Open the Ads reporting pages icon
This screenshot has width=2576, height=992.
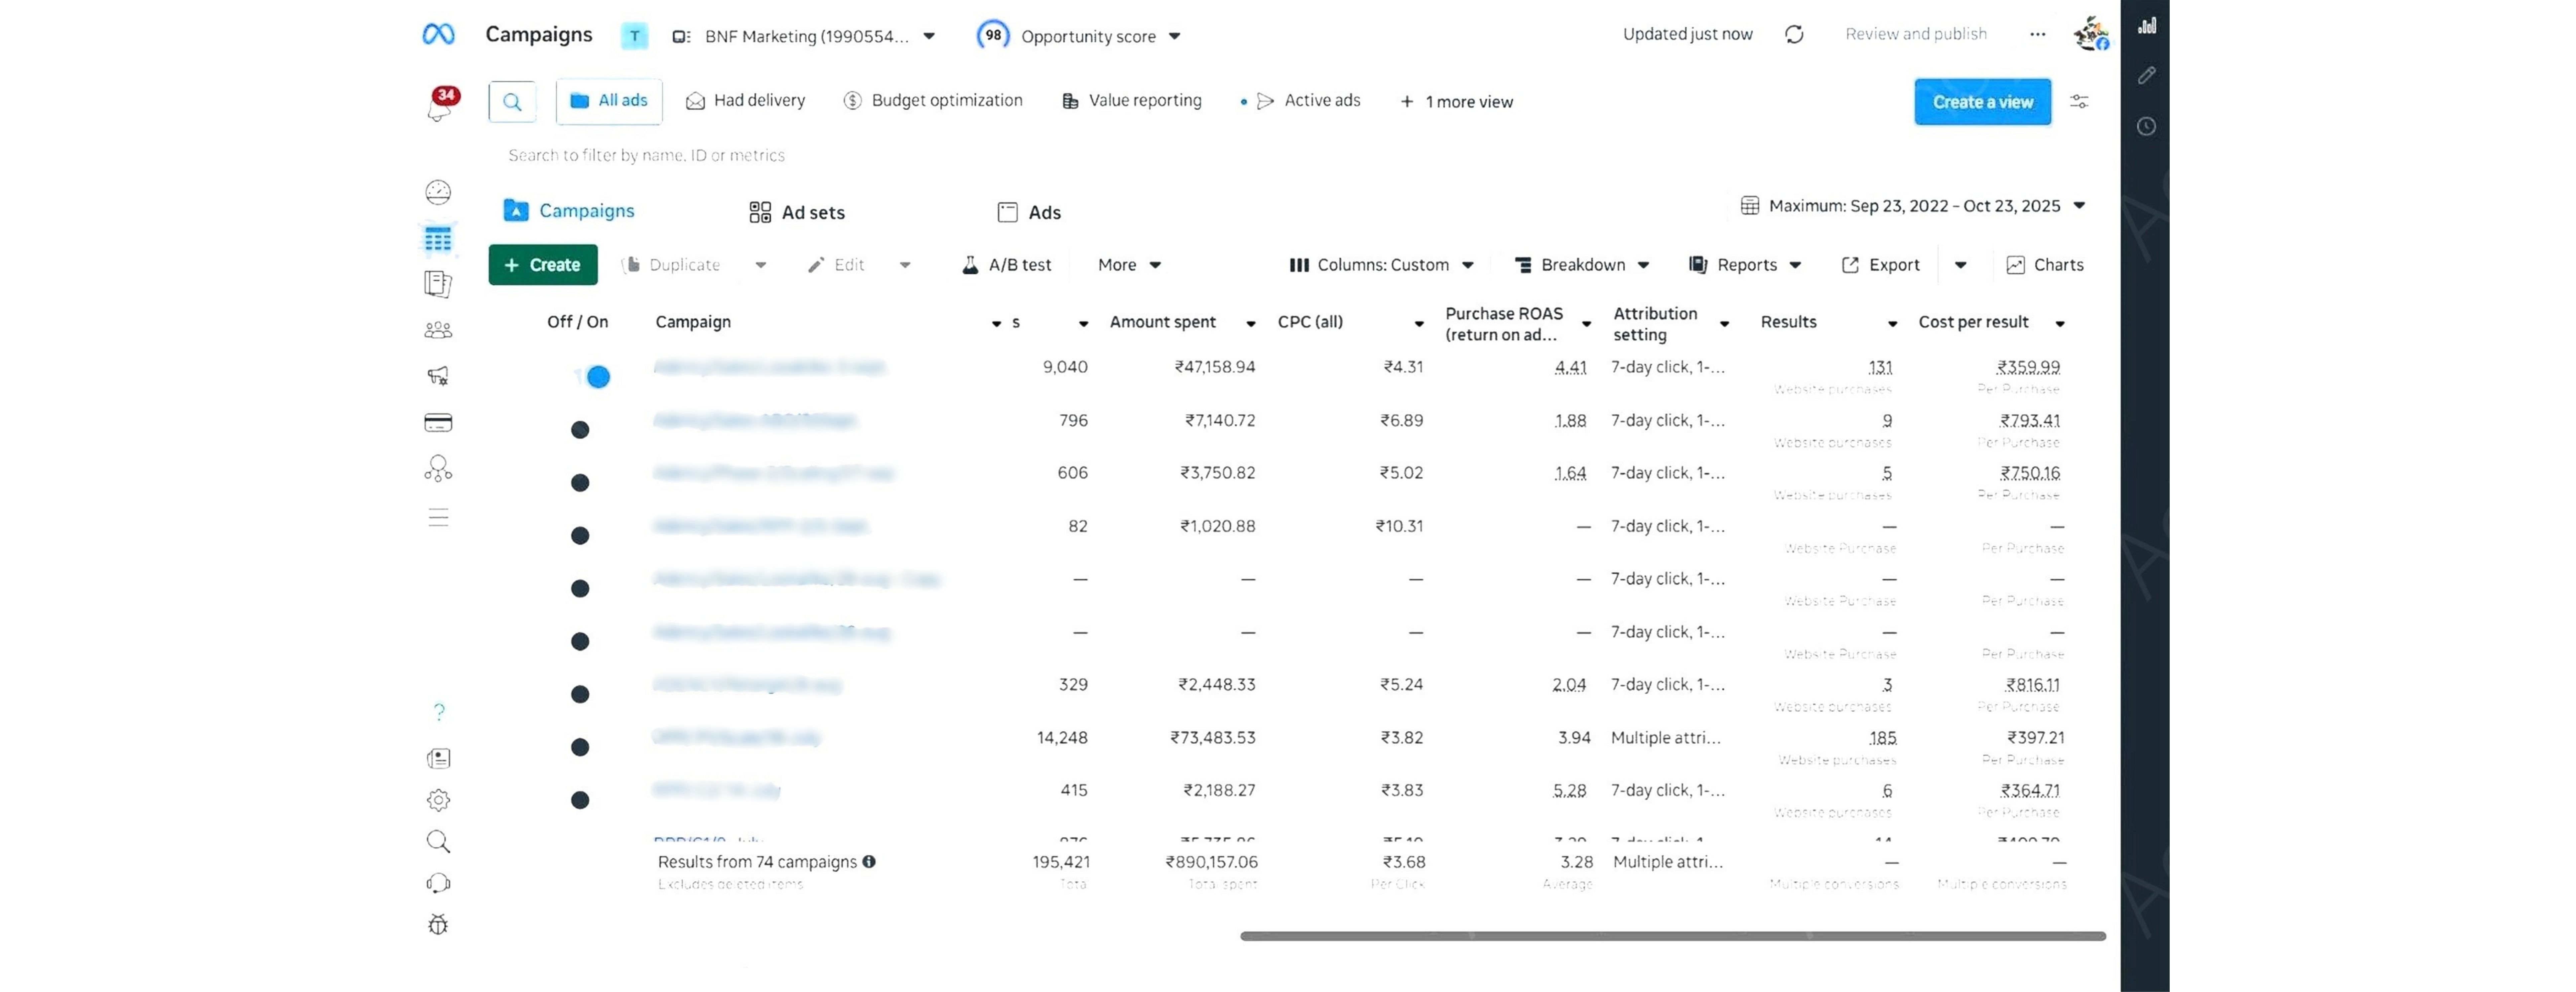438,284
